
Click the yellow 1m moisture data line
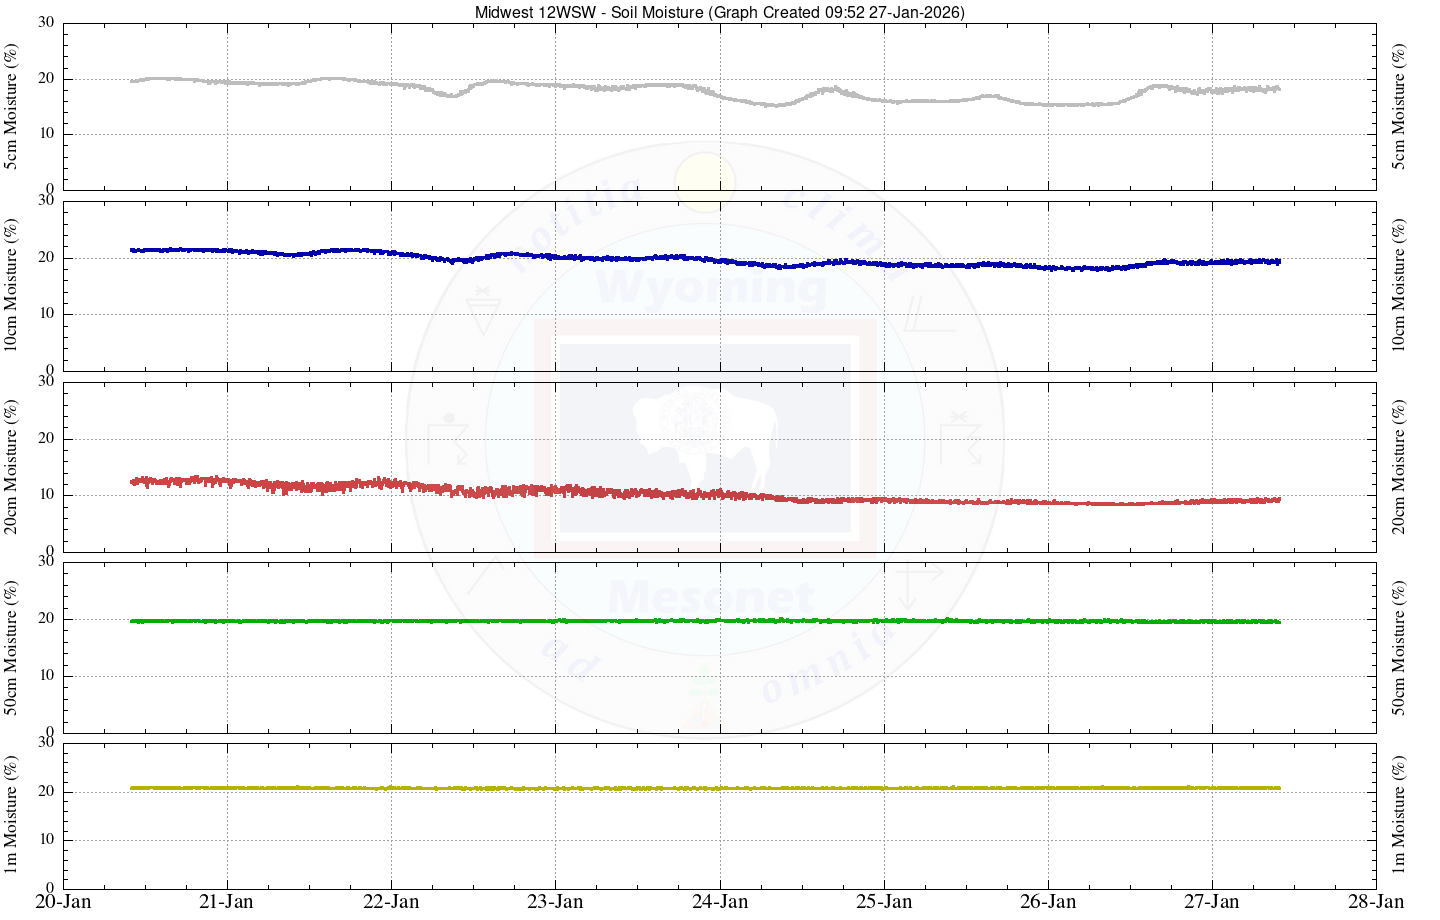tap(700, 788)
